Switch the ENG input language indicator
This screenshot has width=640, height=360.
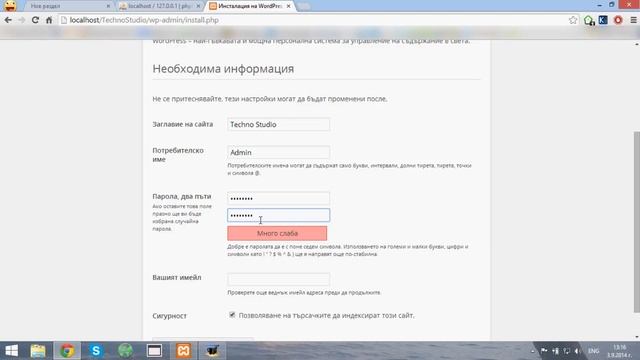(593, 351)
